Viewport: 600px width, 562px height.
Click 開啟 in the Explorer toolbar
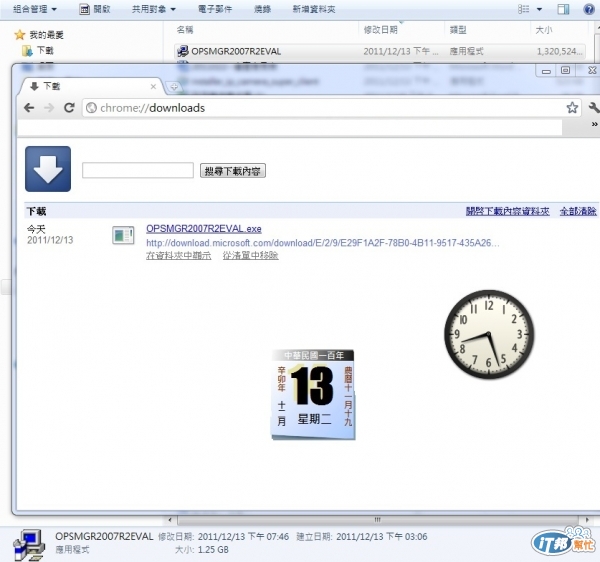pos(95,9)
